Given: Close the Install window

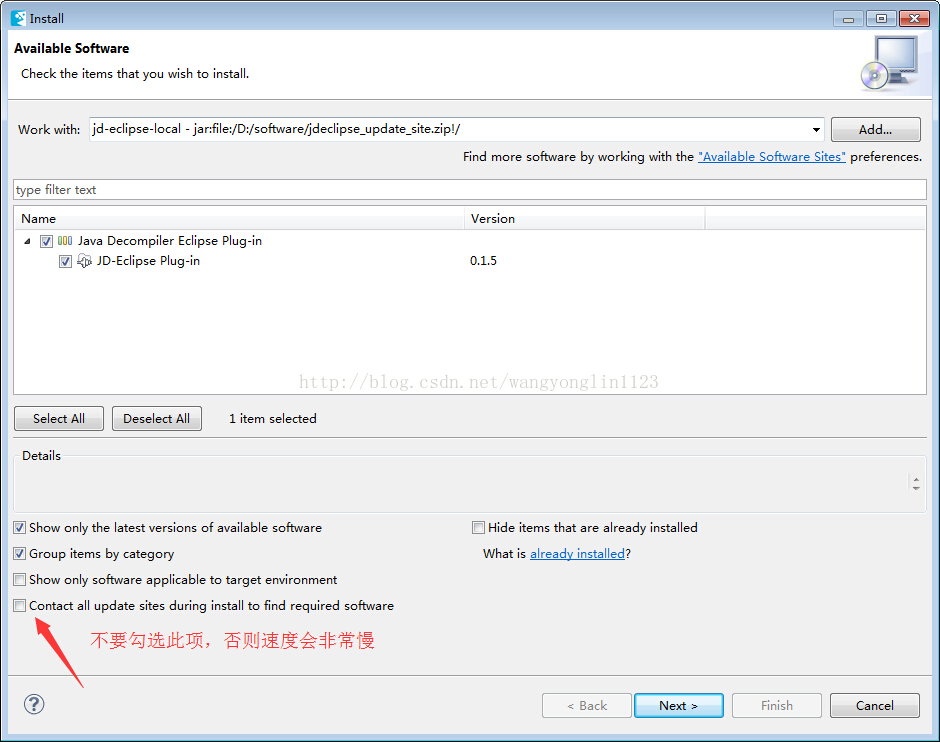Looking at the screenshot, I should click(x=914, y=19).
